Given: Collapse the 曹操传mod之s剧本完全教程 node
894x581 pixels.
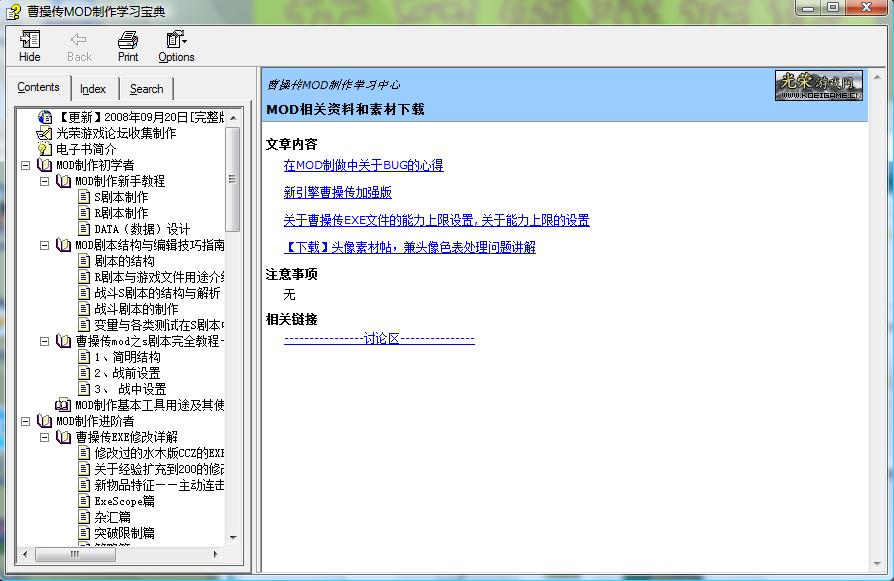Looking at the screenshot, I should 44,342.
